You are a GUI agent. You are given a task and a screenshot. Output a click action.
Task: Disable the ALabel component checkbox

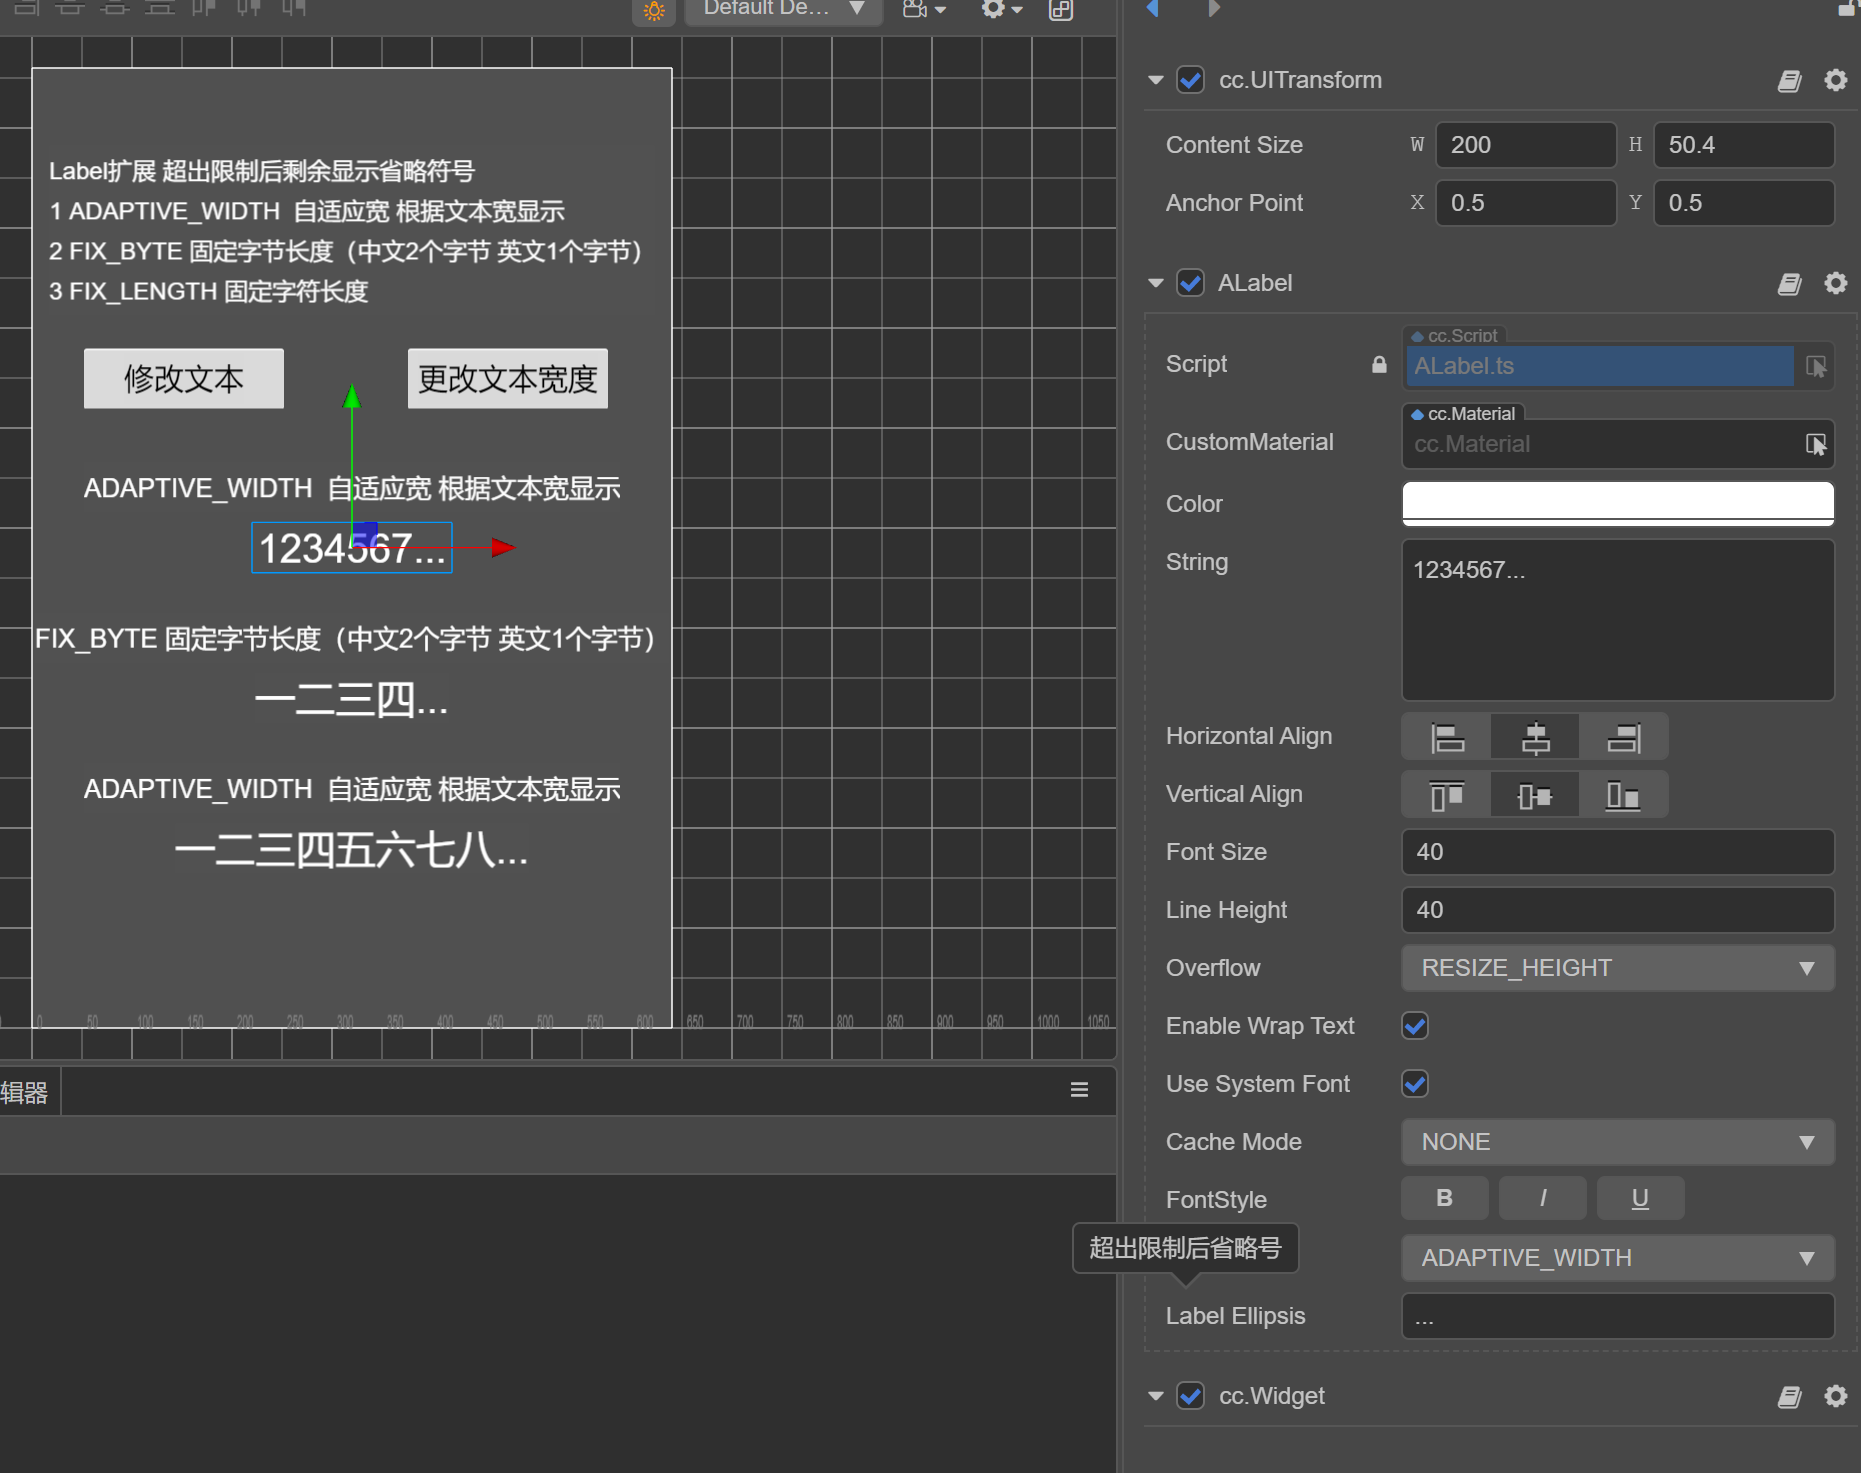point(1190,284)
